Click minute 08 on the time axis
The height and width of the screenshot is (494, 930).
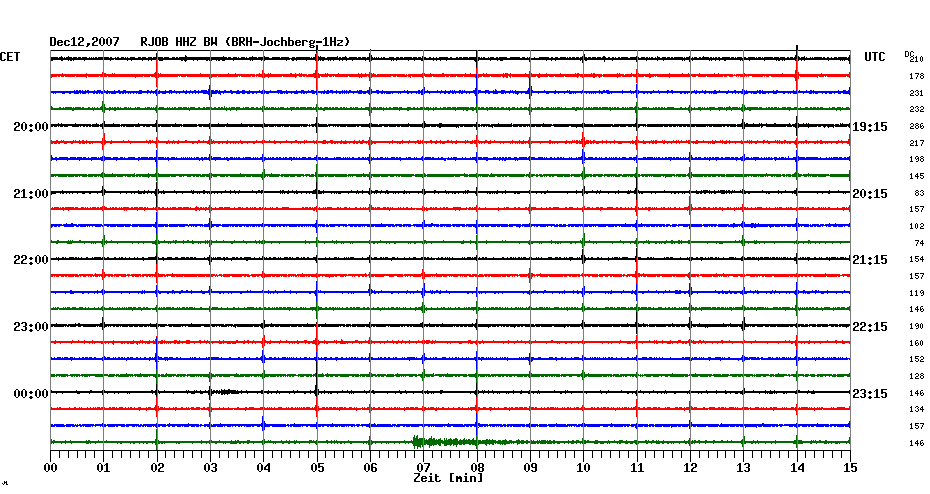477,468
